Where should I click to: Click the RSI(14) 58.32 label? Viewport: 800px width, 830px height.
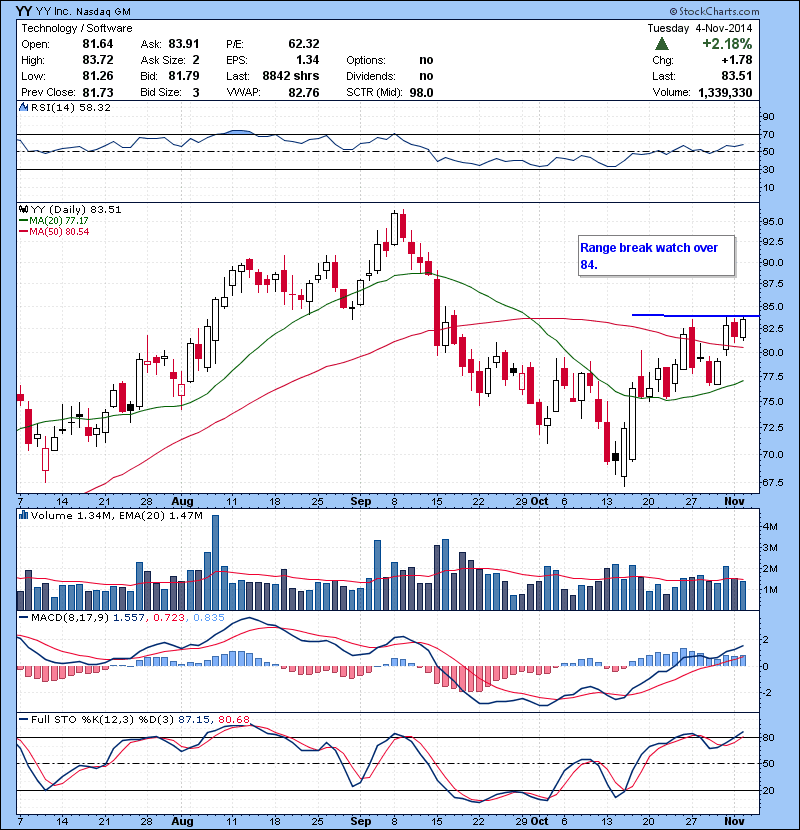pos(70,107)
